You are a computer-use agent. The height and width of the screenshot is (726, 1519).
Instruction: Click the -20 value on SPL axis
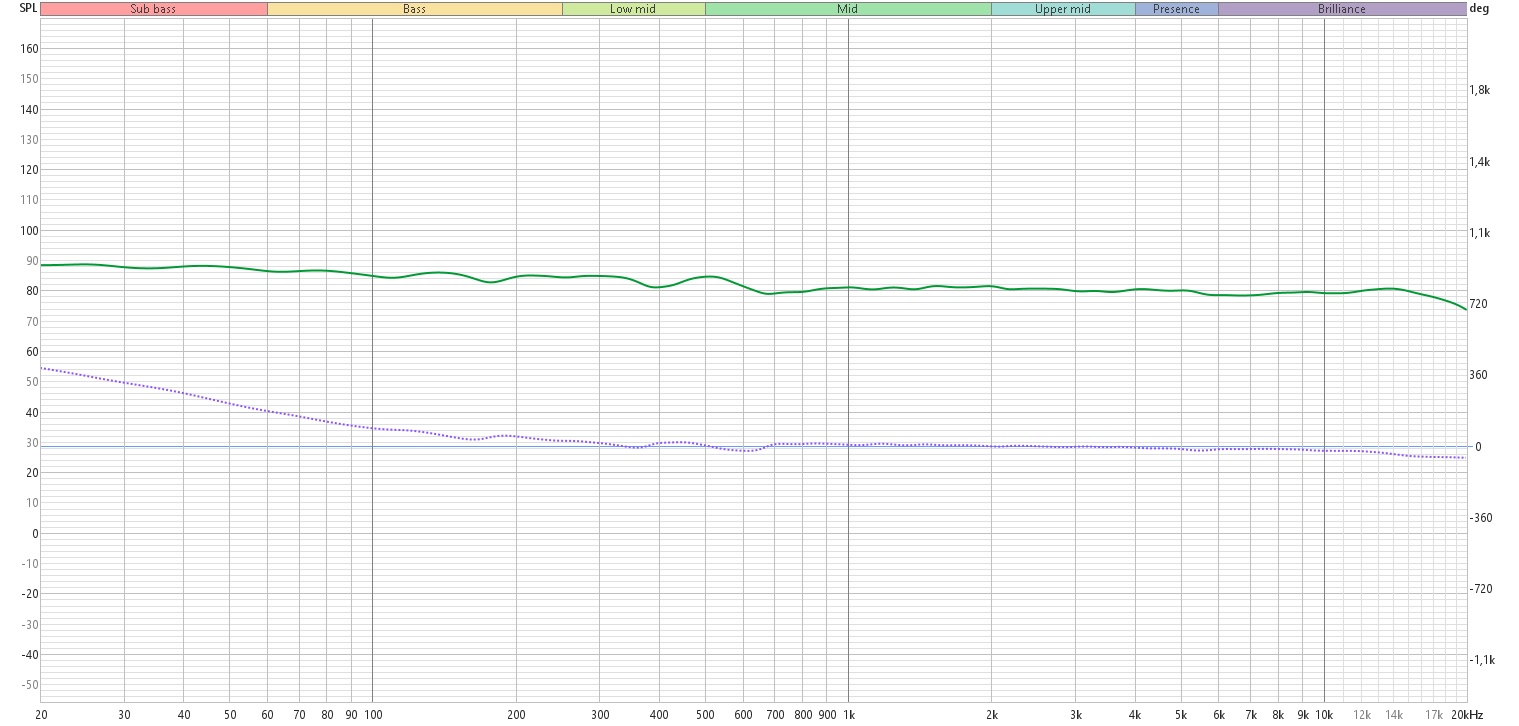(30, 594)
